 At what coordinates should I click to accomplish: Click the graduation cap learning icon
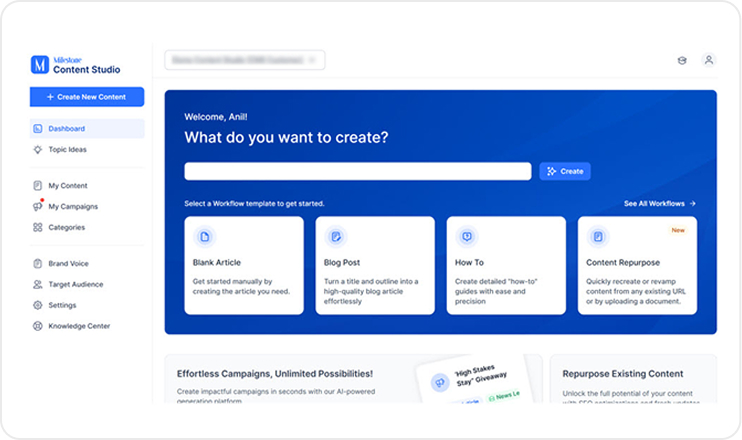(682, 60)
